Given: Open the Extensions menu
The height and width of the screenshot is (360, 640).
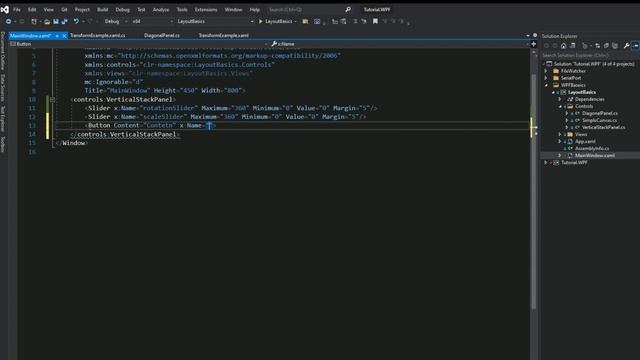Looking at the screenshot, I should (x=206, y=9).
